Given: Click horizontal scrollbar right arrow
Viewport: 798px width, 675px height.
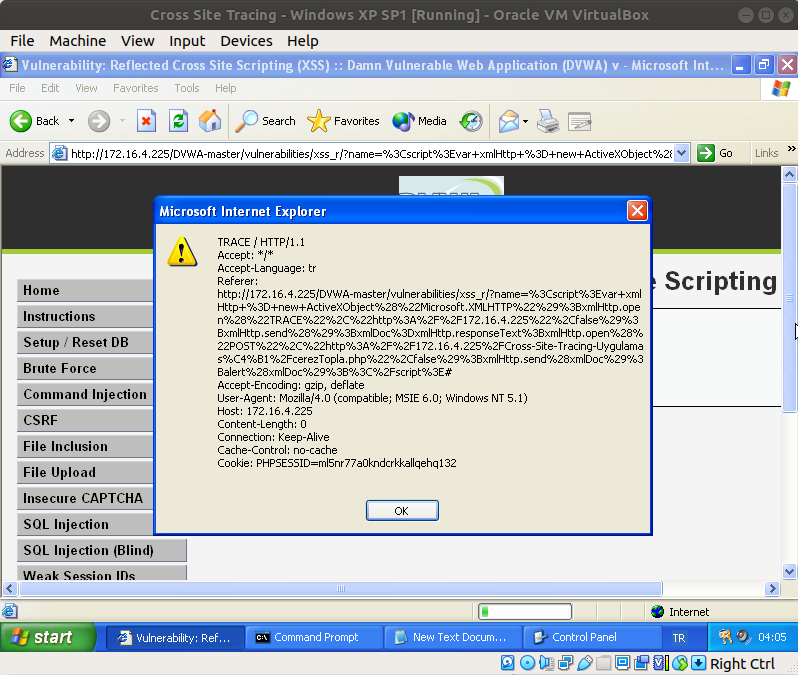Looking at the screenshot, I should 773,588.
